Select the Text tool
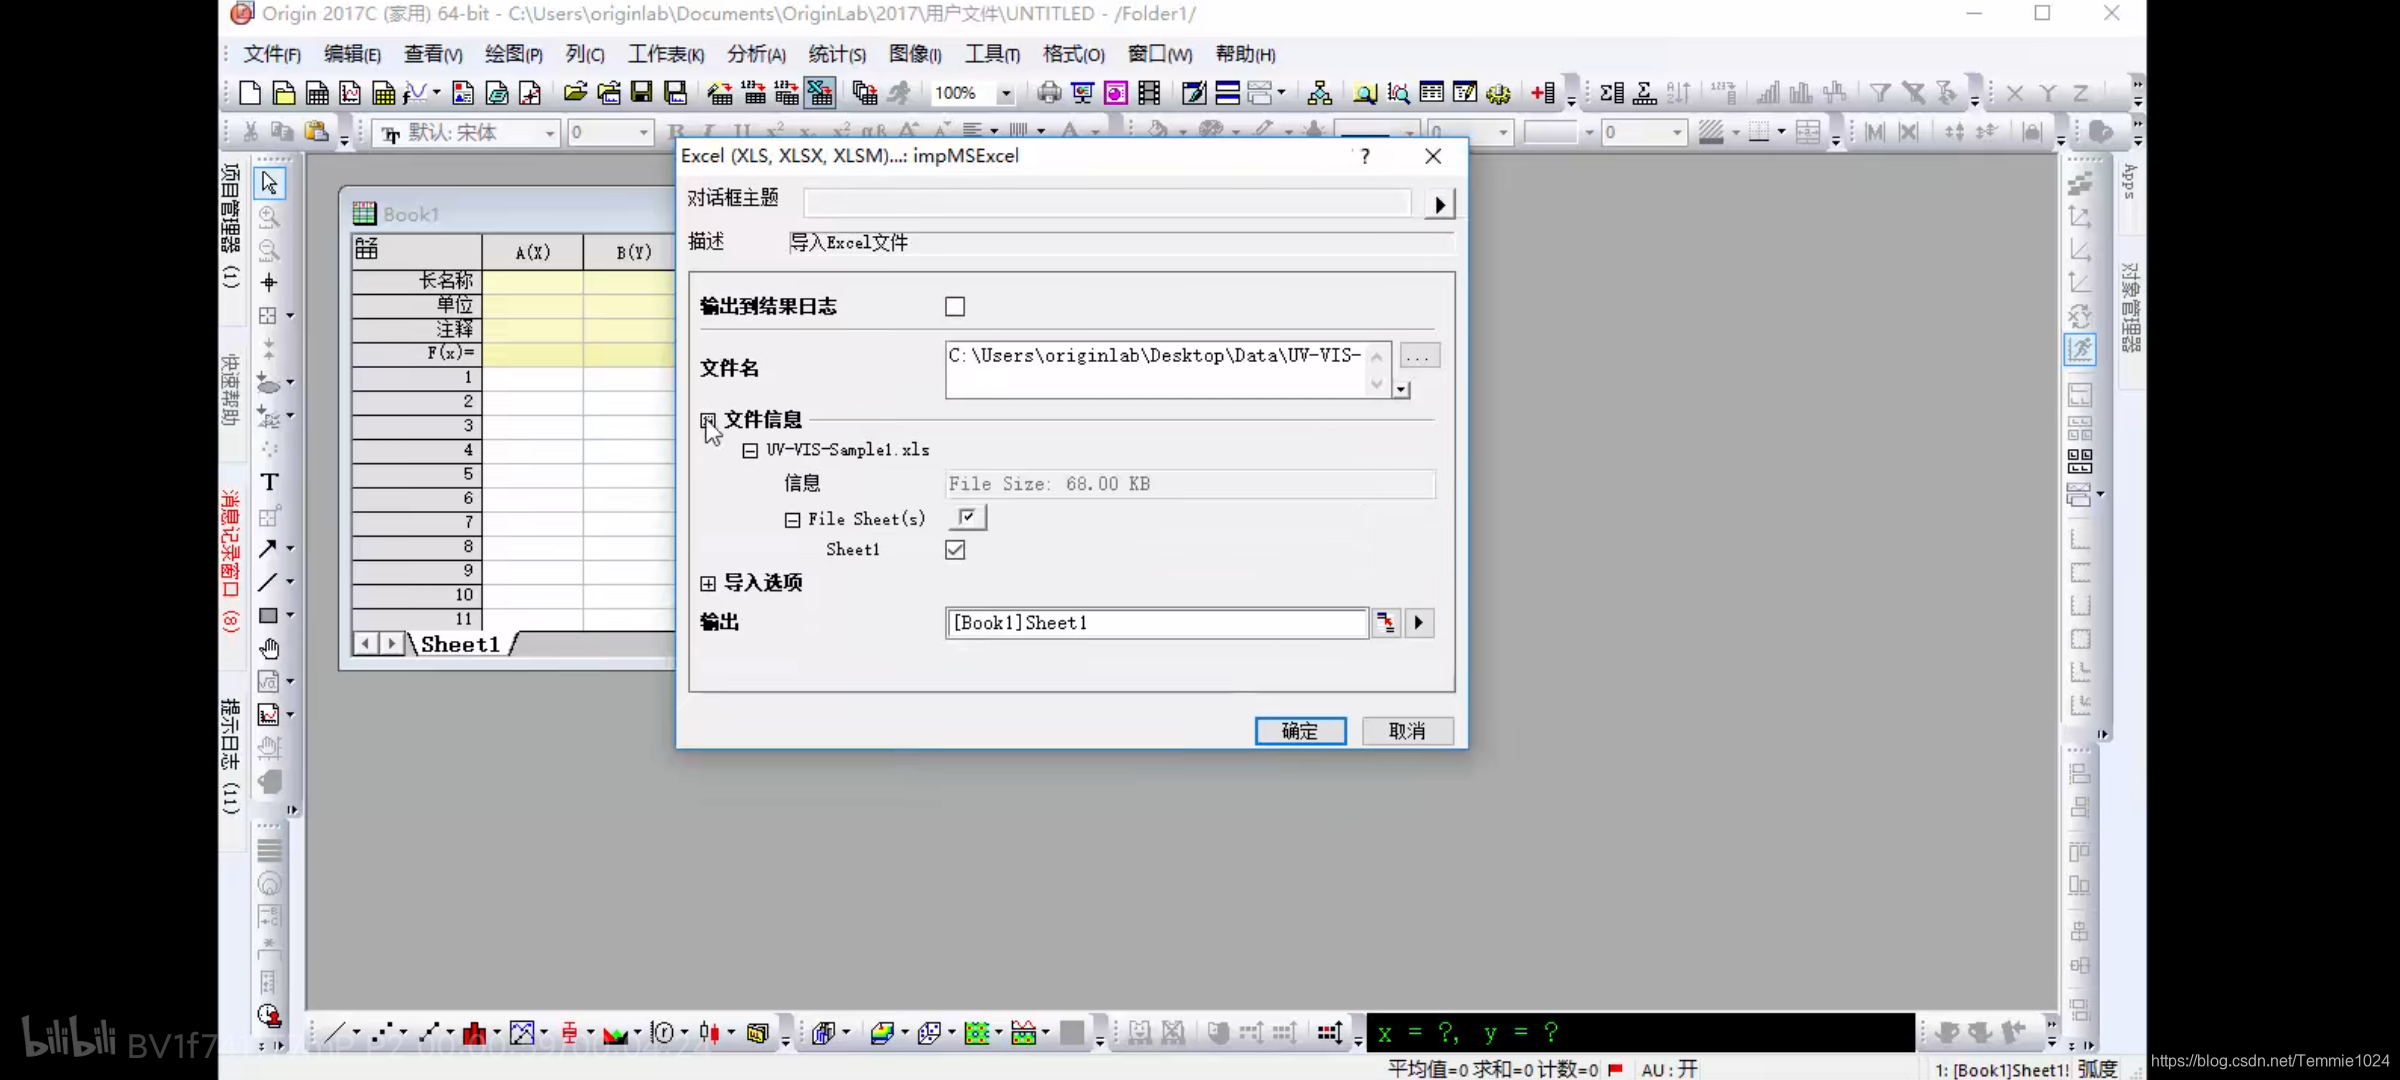The height and width of the screenshot is (1080, 2400). point(269,482)
